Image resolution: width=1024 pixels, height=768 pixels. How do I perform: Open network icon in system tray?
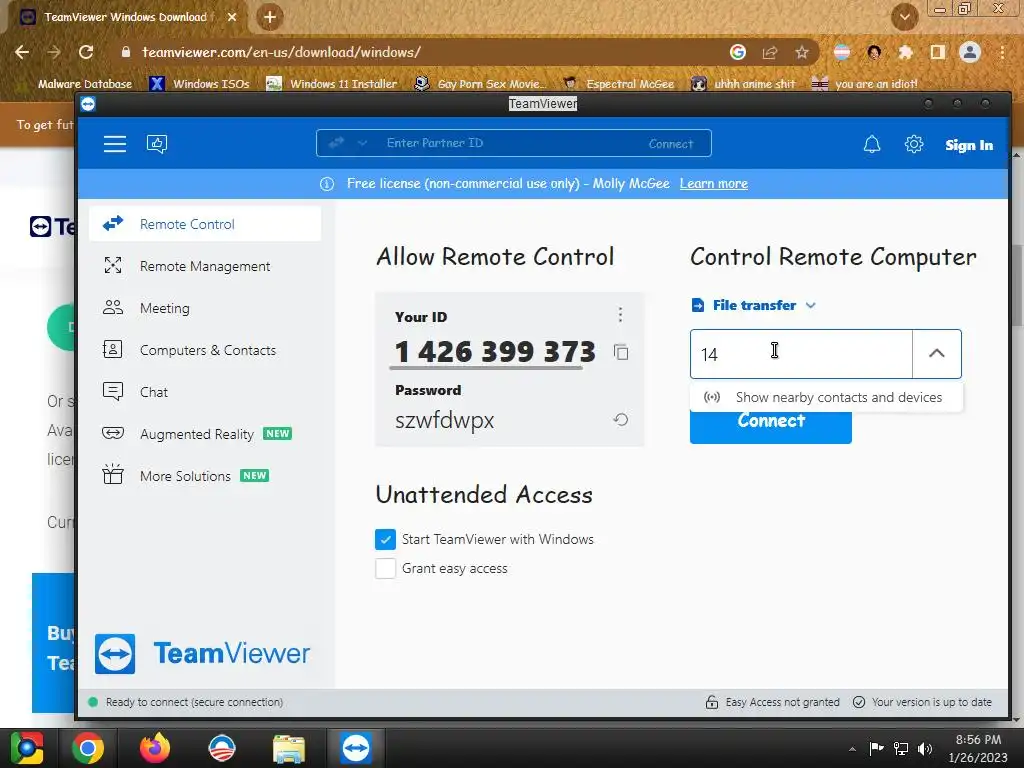[901, 749]
